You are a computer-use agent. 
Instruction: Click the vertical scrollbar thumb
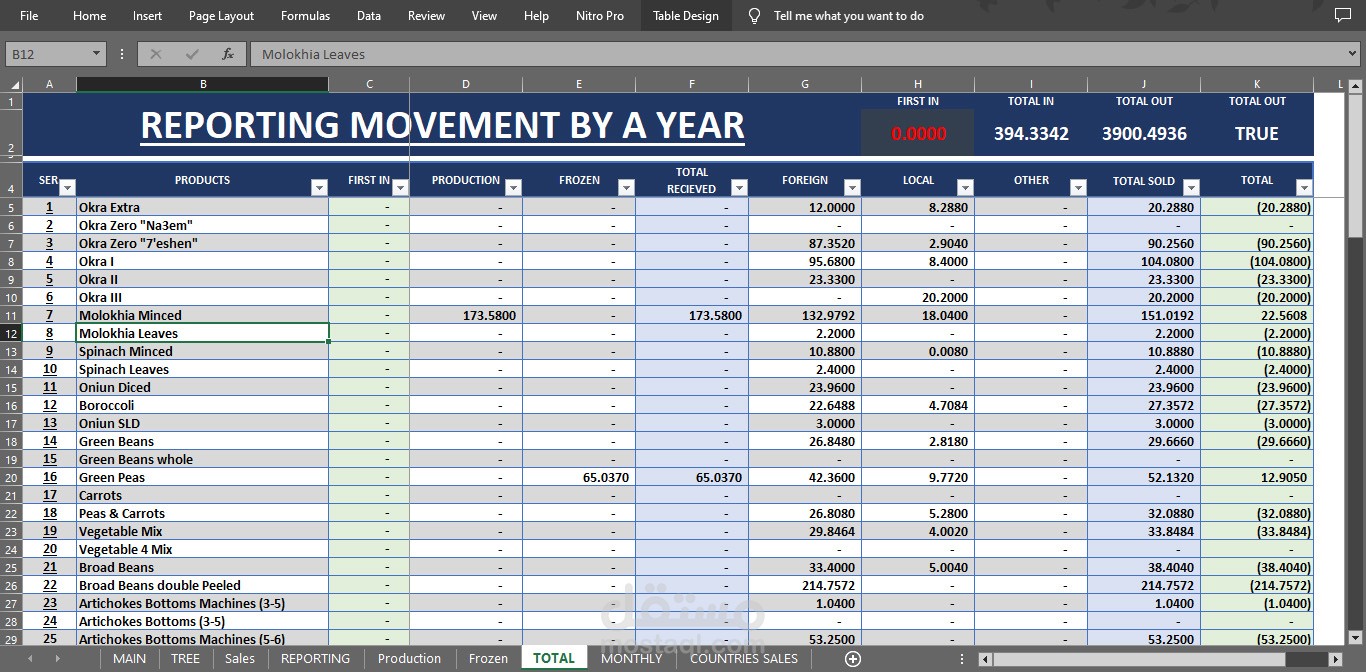(1355, 166)
